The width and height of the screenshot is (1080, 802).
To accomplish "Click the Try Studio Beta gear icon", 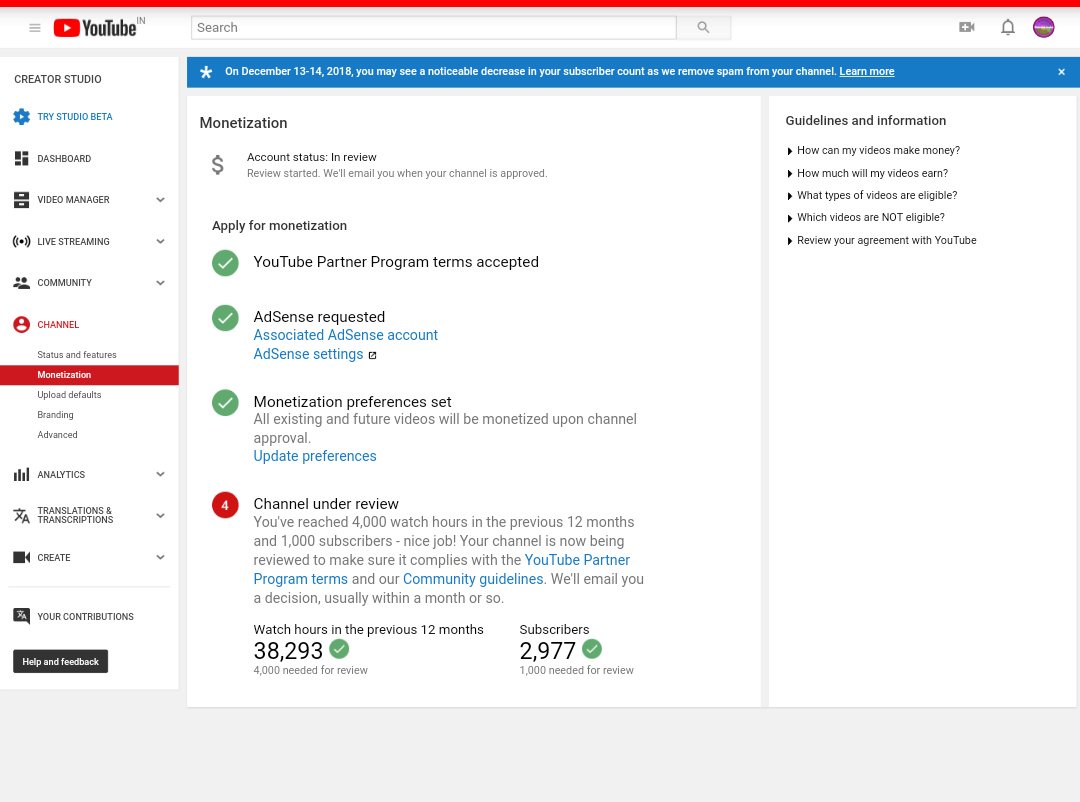I will [21, 116].
